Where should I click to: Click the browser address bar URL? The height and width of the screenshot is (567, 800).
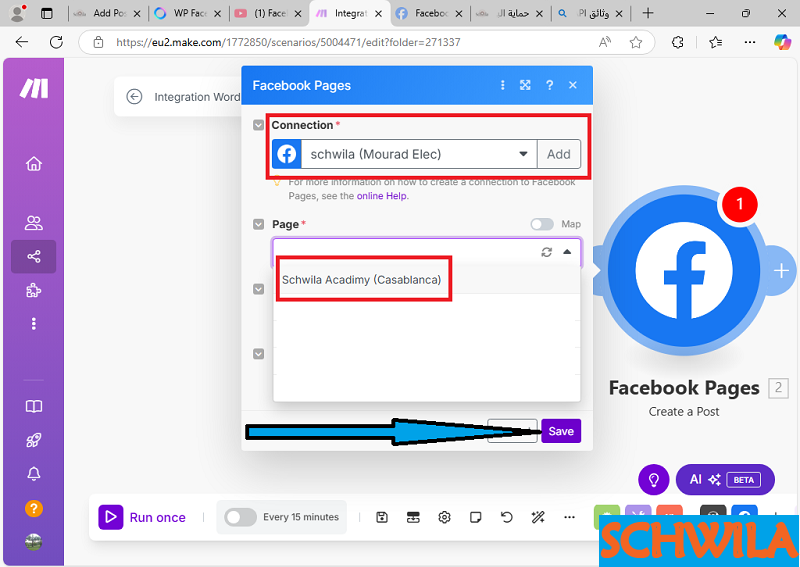(x=288, y=42)
